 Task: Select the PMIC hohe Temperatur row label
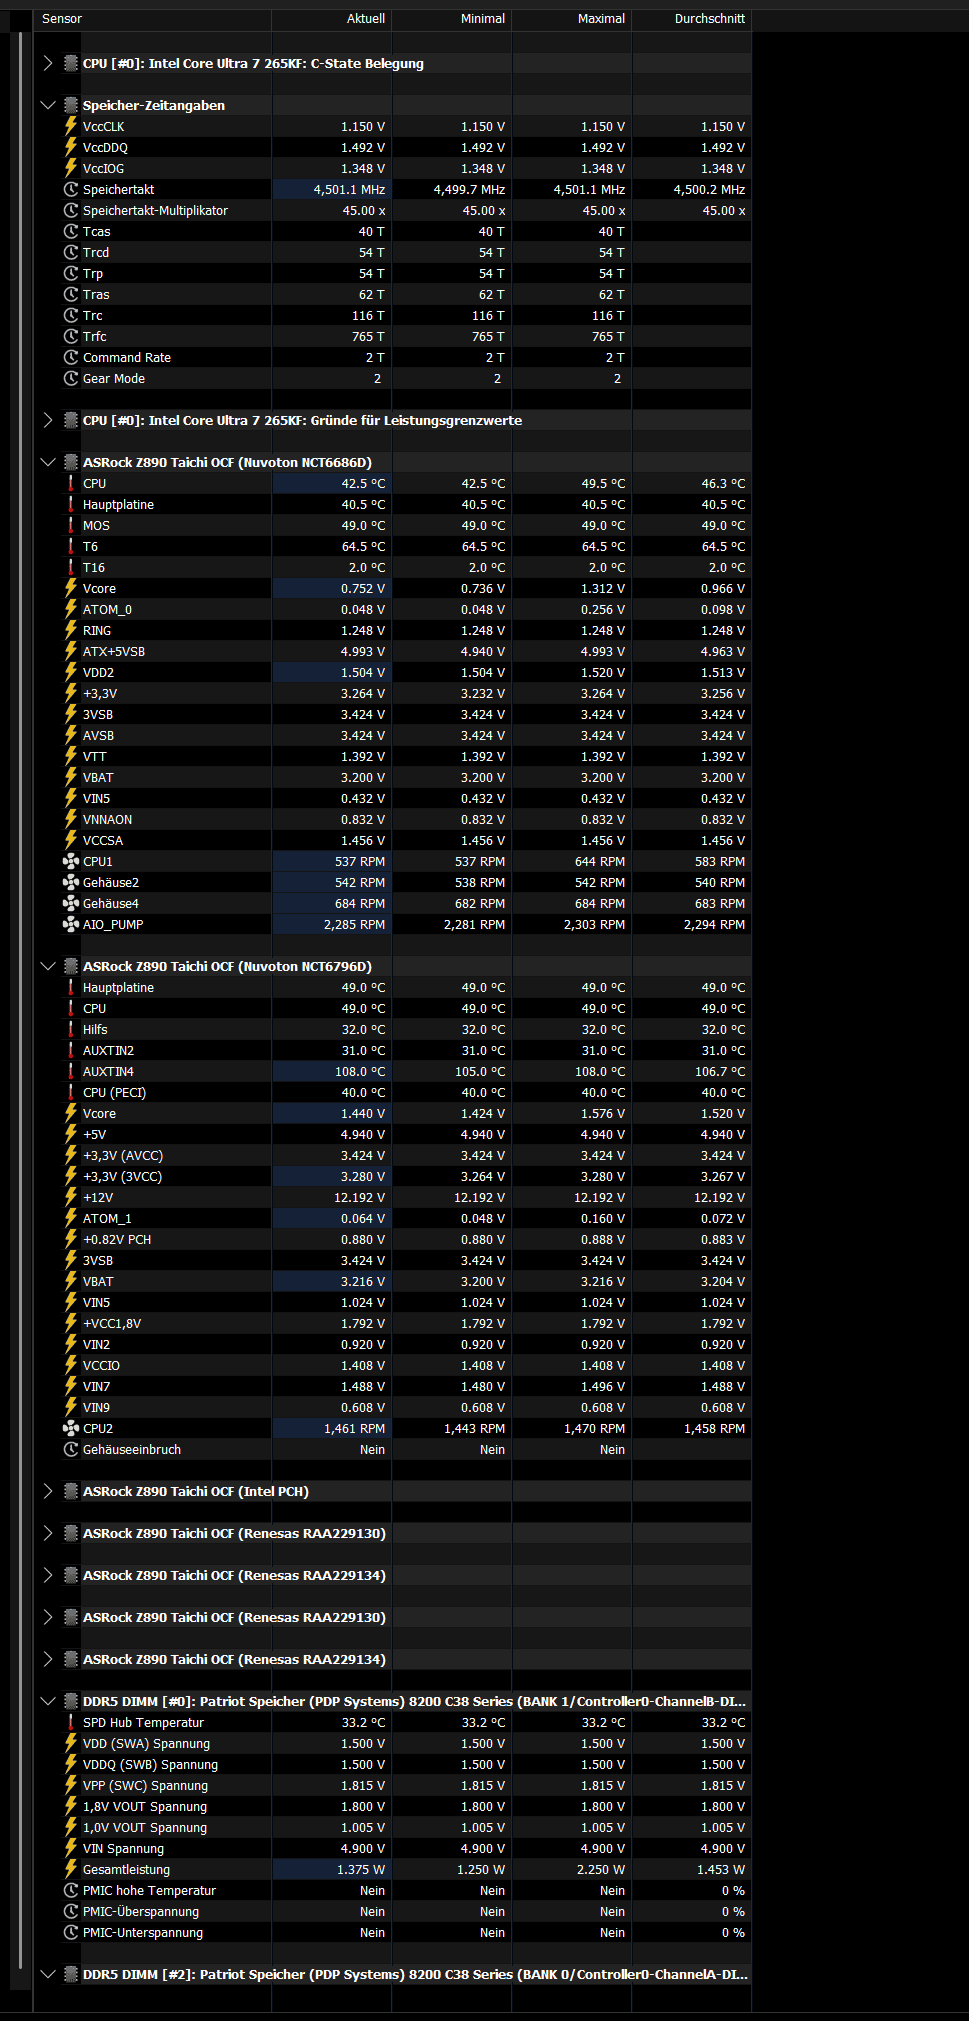(x=149, y=1890)
